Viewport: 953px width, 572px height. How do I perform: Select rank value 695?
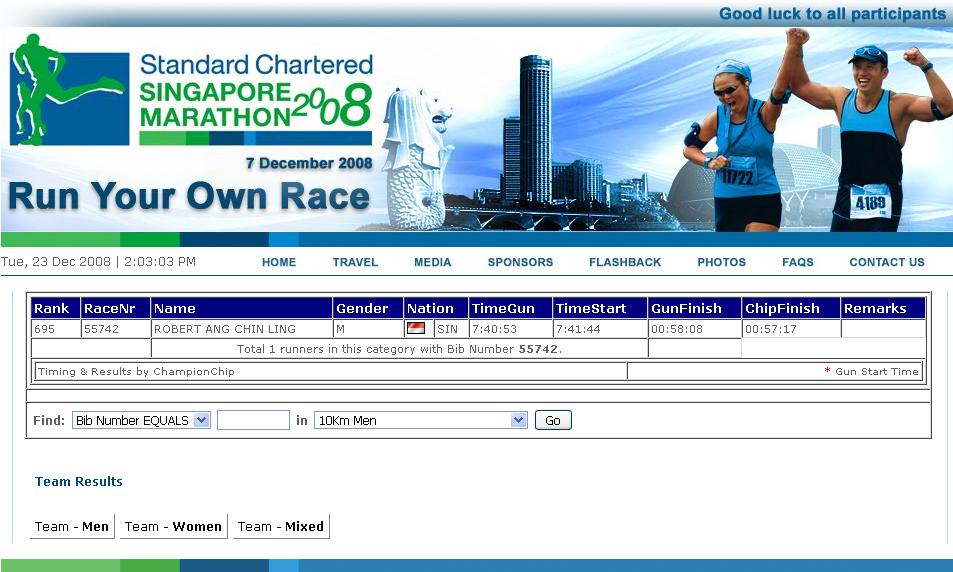(x=44, y=329)
